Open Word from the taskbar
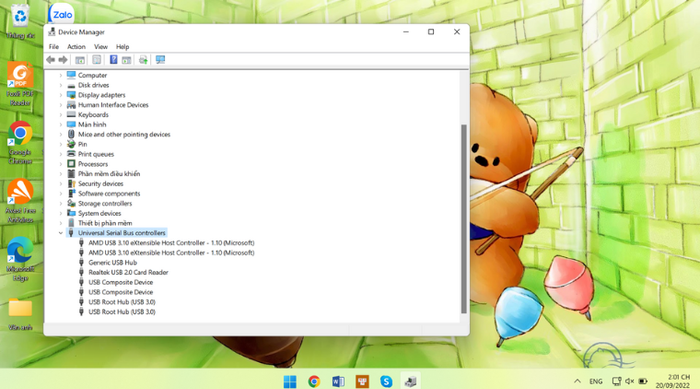 [x=338, y=381]
